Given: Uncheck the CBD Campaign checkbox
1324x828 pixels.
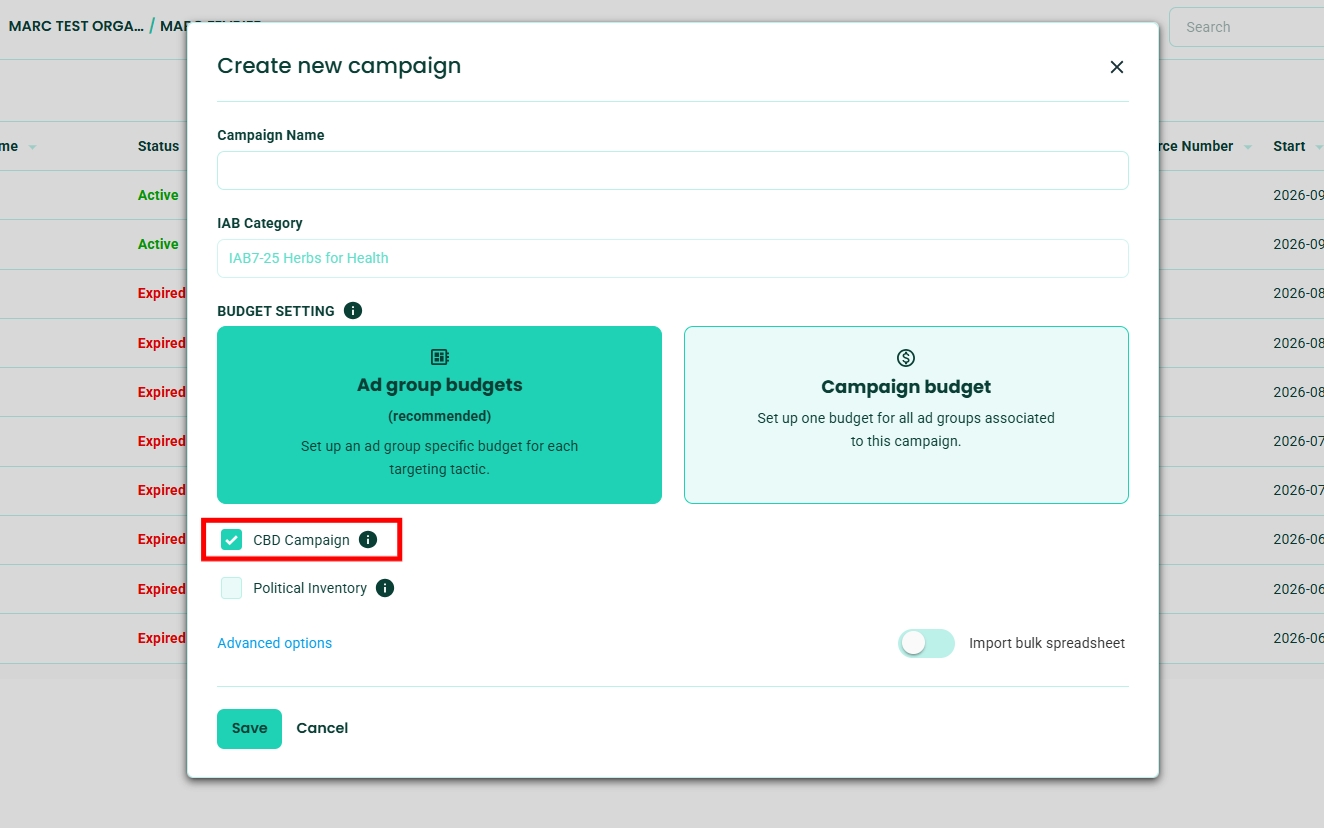Looking at the screenshot, I should 232,540.
